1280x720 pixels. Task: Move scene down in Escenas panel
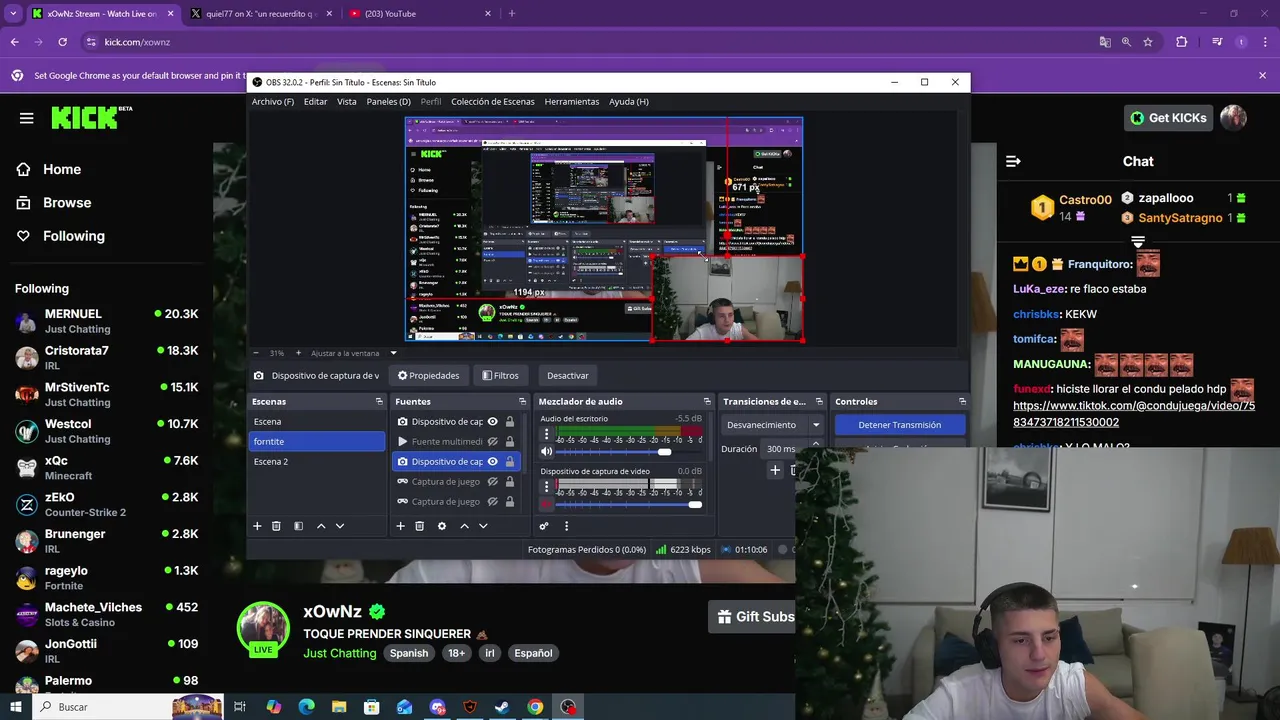(x=340, y=526)
